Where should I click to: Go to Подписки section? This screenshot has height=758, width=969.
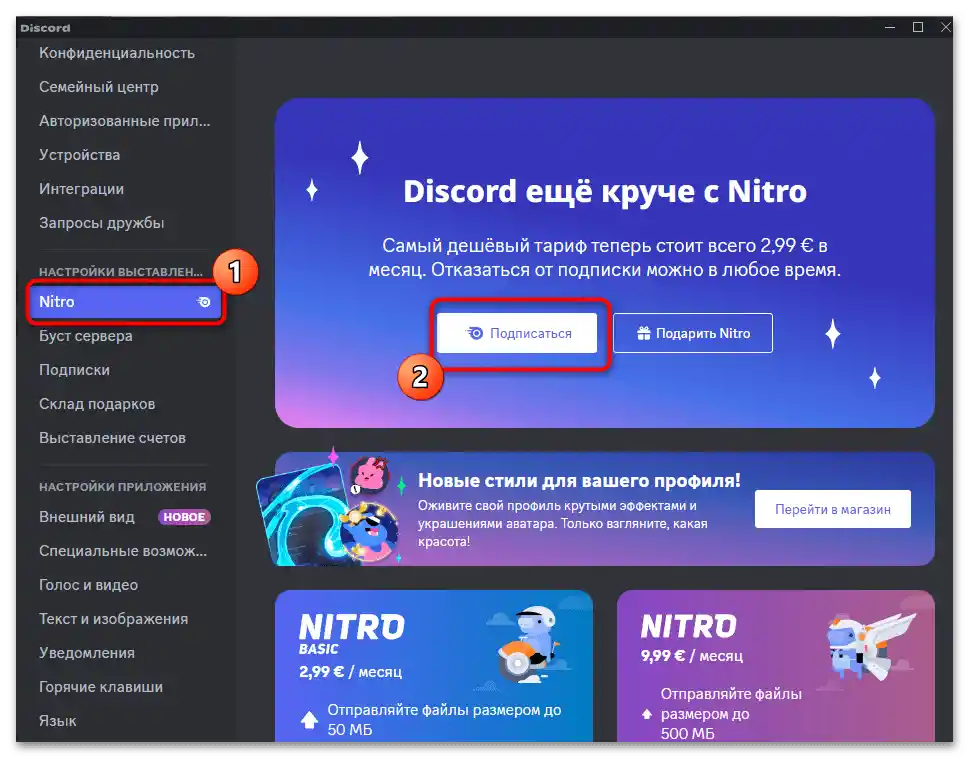coord(74,370)
